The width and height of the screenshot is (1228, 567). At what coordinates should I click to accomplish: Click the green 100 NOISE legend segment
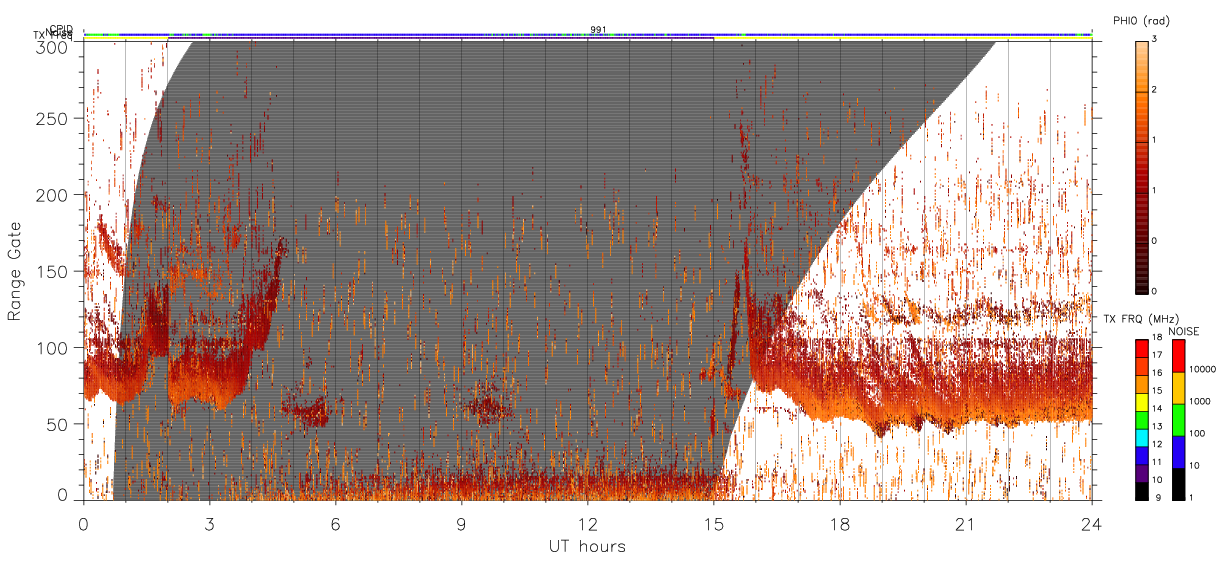click(1179, 420)
